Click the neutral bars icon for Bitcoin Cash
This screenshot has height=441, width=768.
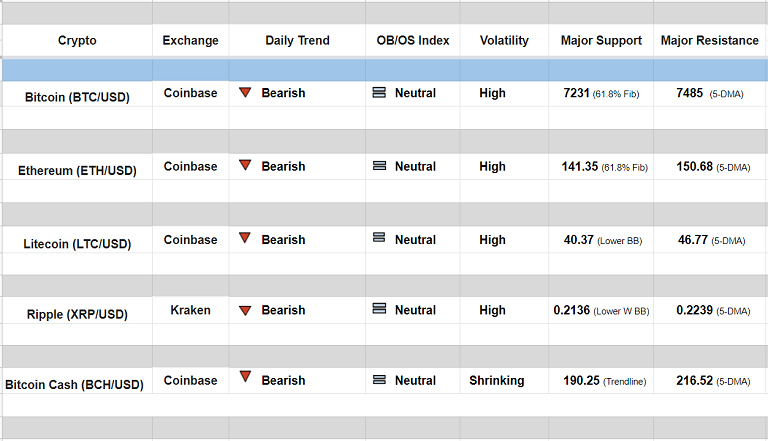[x=379, y=380]
